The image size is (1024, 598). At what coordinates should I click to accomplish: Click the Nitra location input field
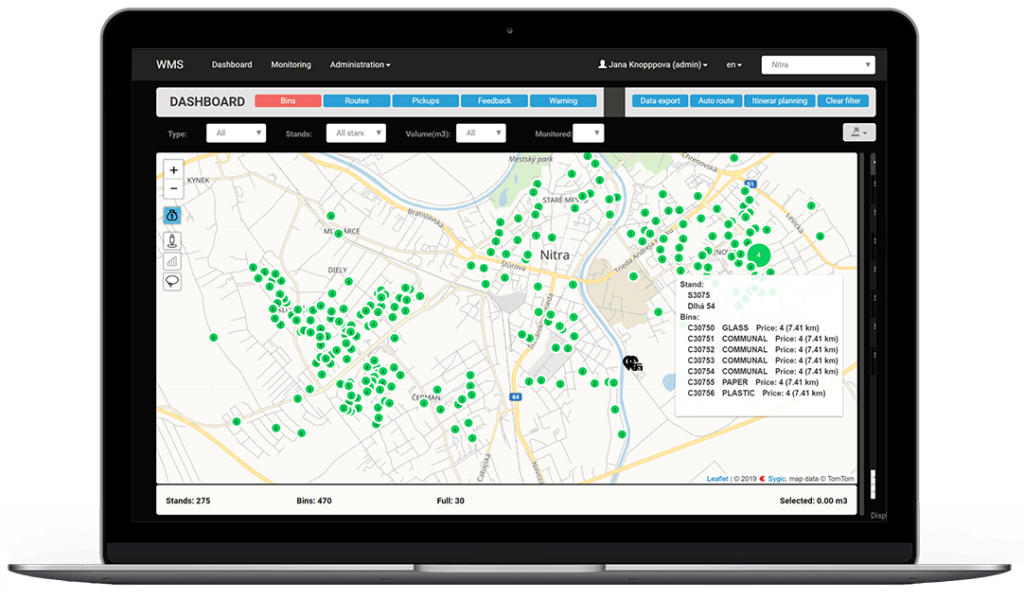coord(818,64)
